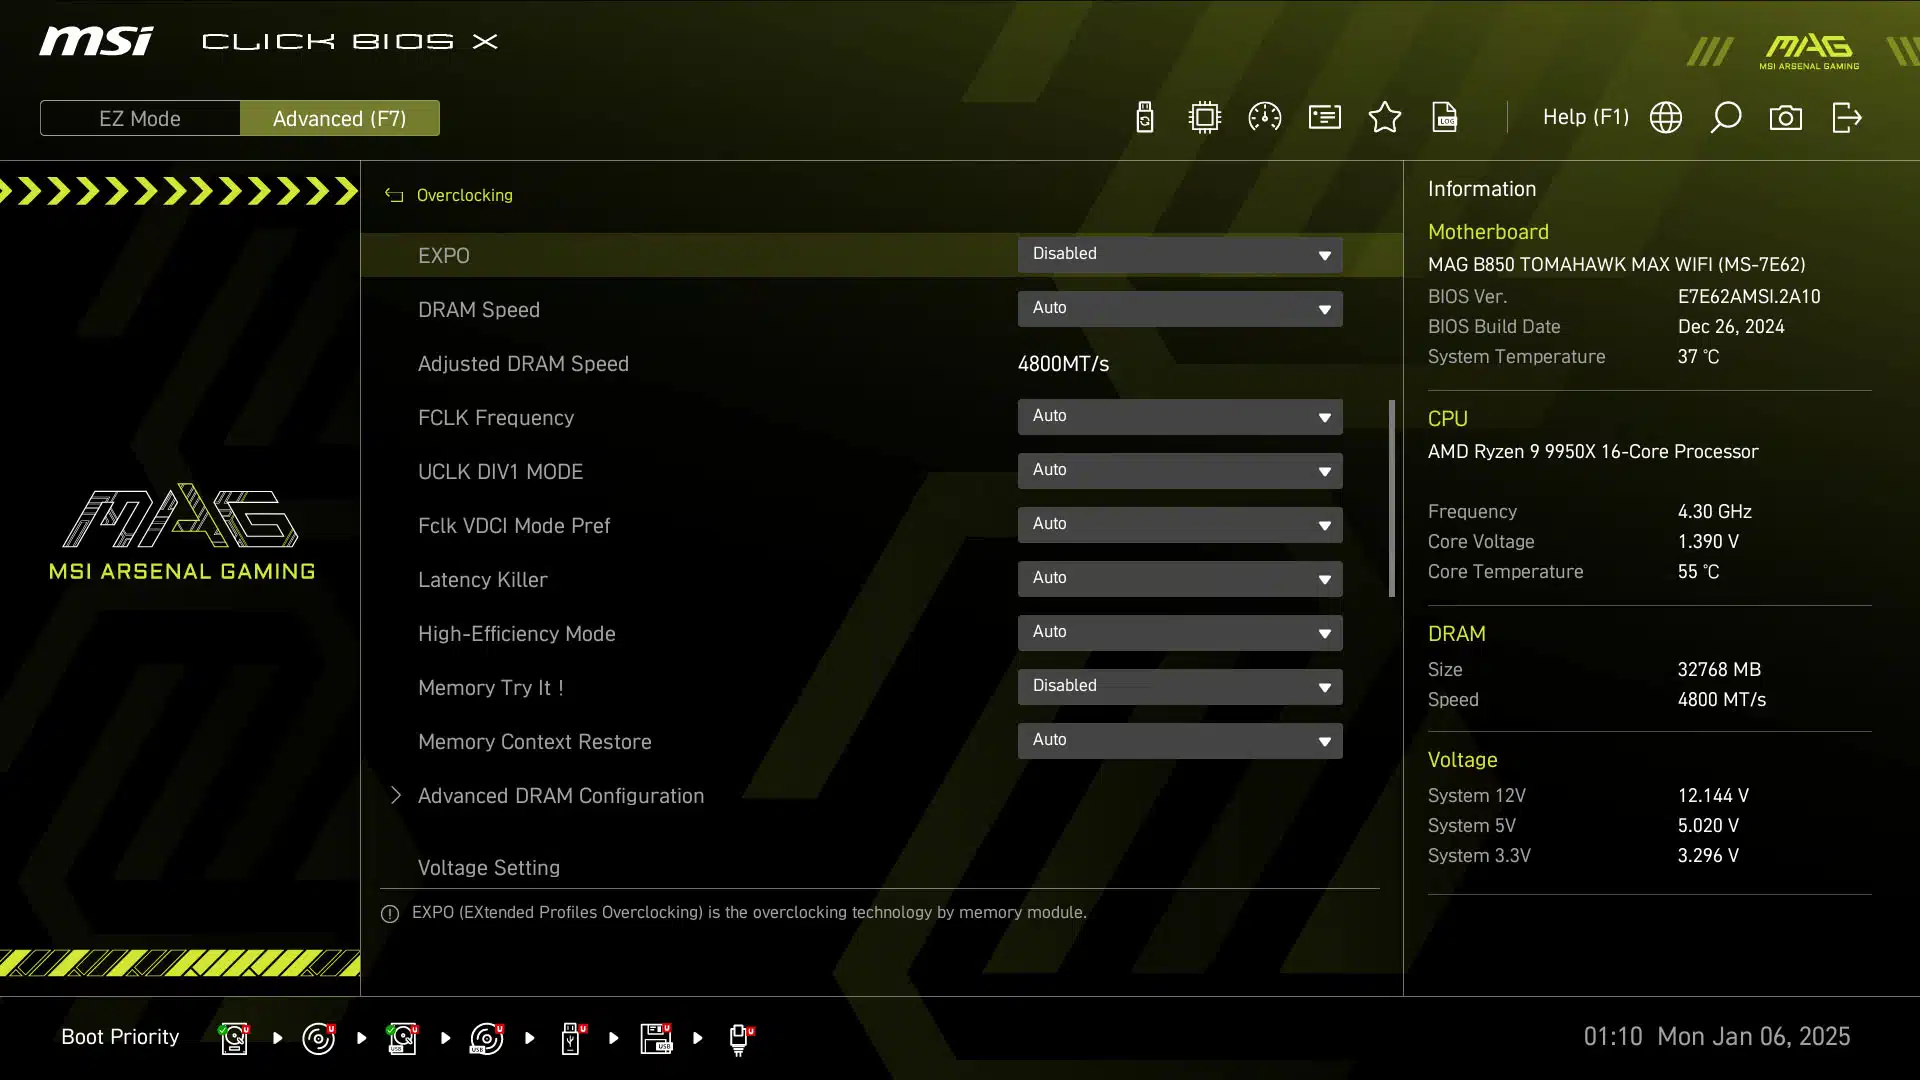Viewport: 1920px width, 1080px height.
Task: Go back via the Overcloking breadcrumb arrow
Action: (395, 196)
